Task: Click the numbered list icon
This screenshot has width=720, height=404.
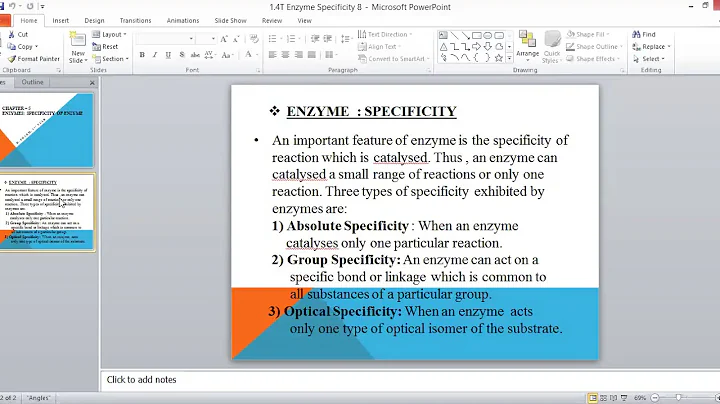Action: (x=291, y=39)
